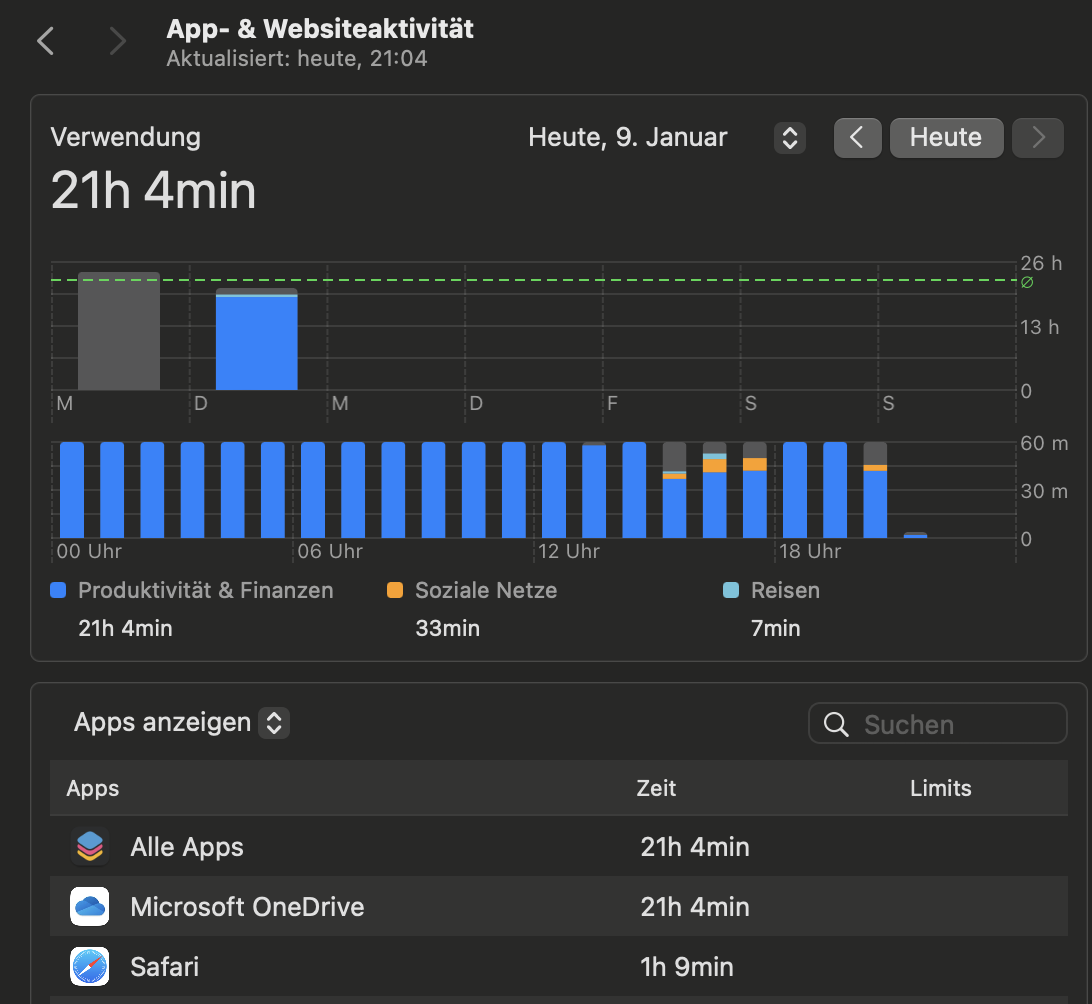Sort by the Apps column header

coord(93,788)
